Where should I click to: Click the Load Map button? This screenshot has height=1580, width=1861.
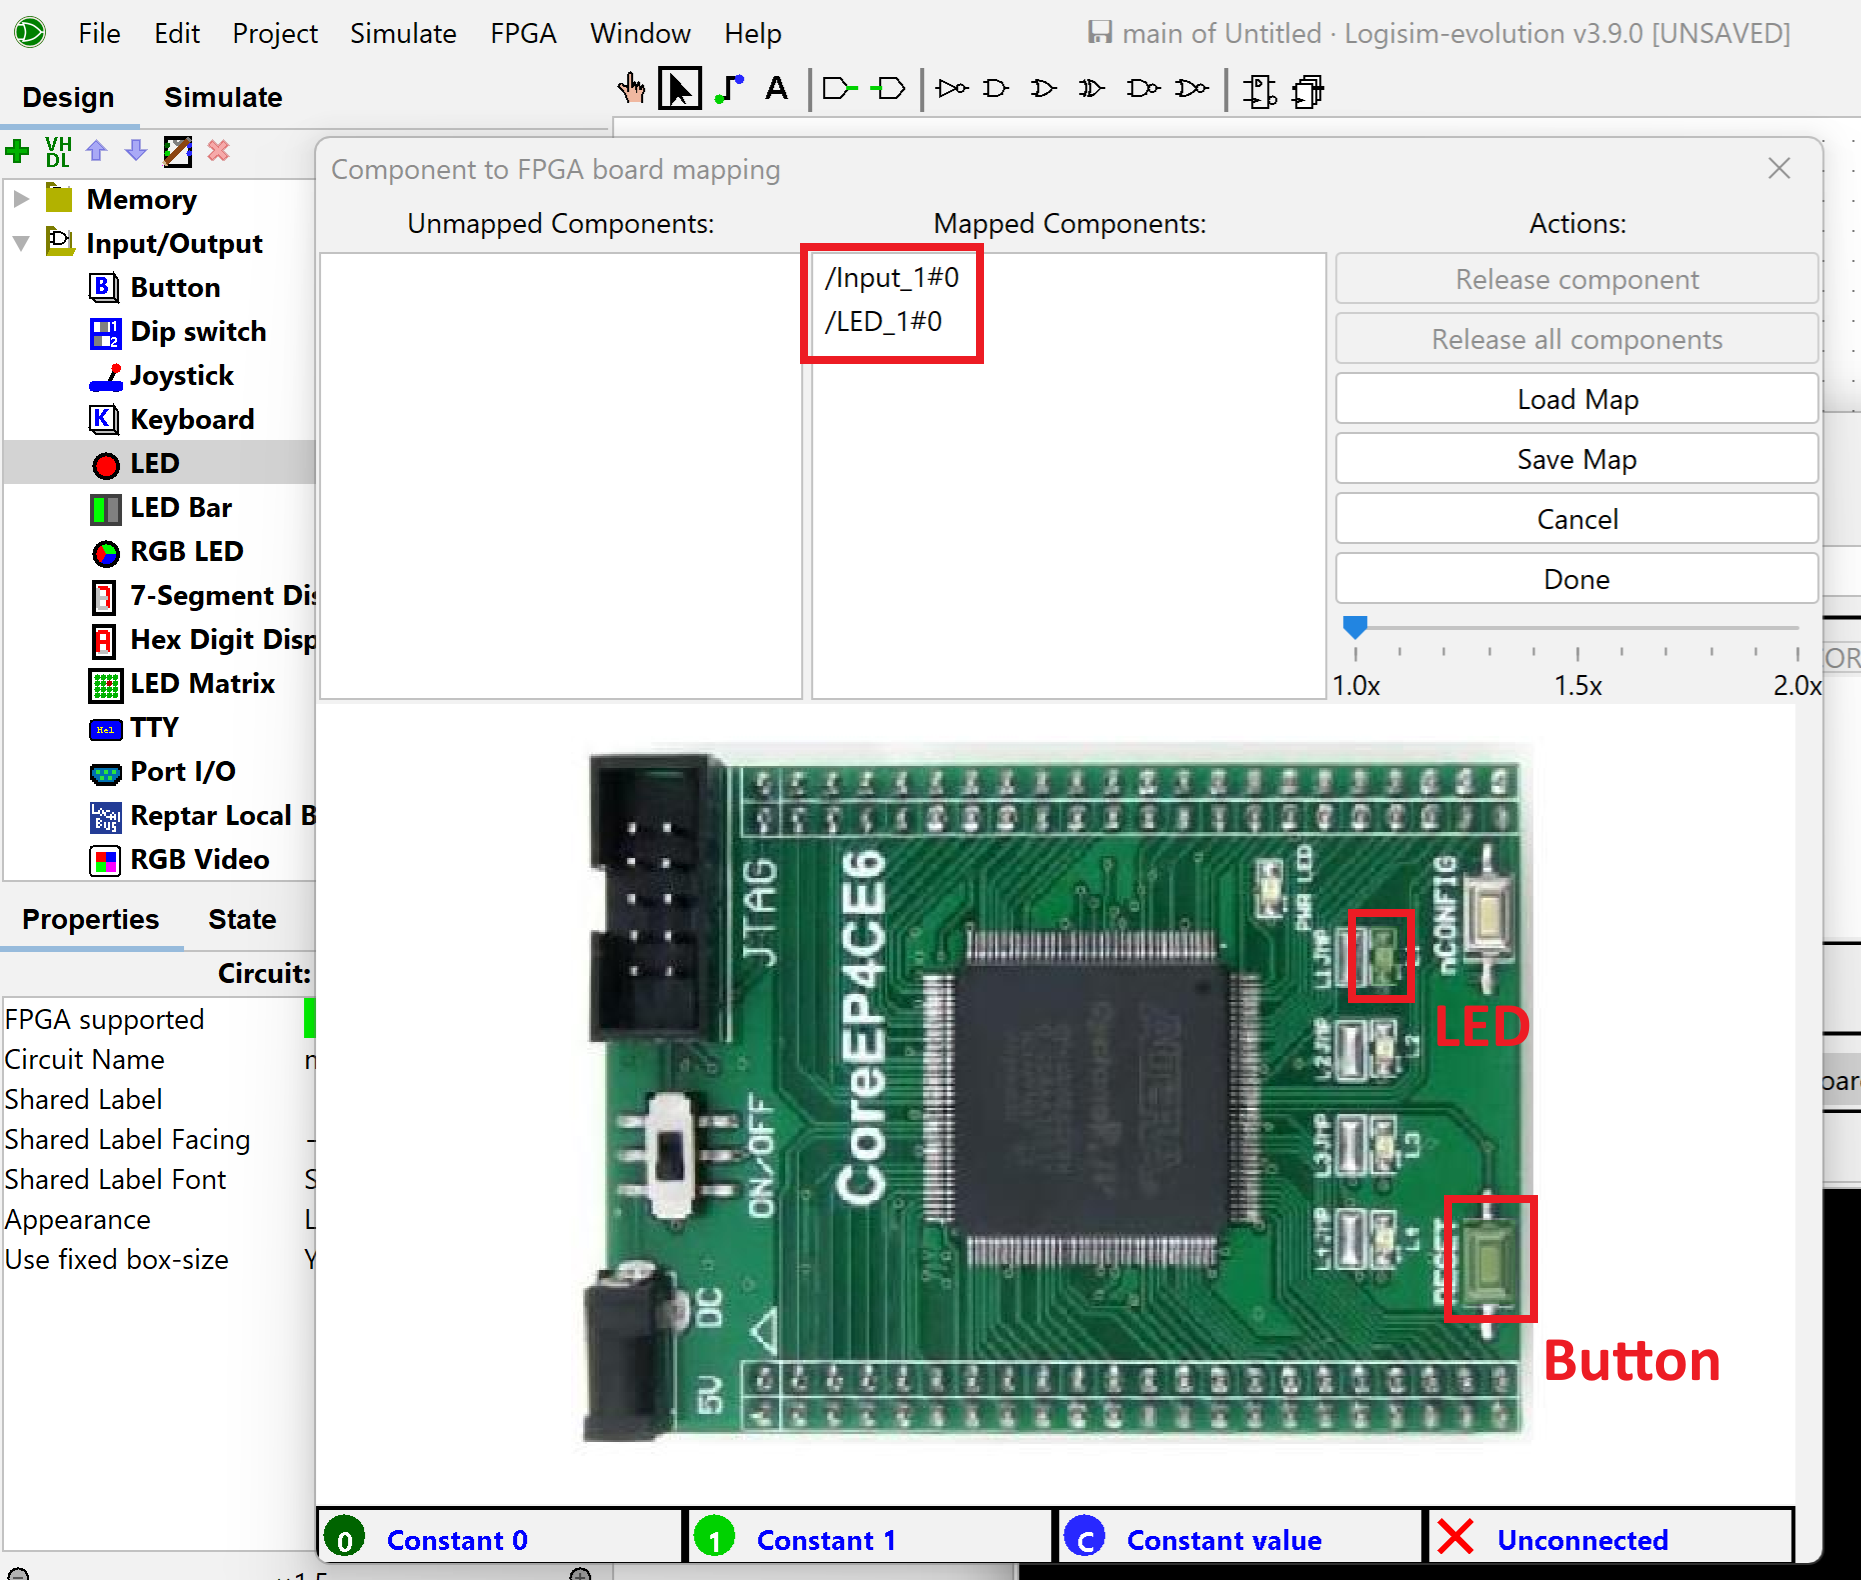(1577, 399)
